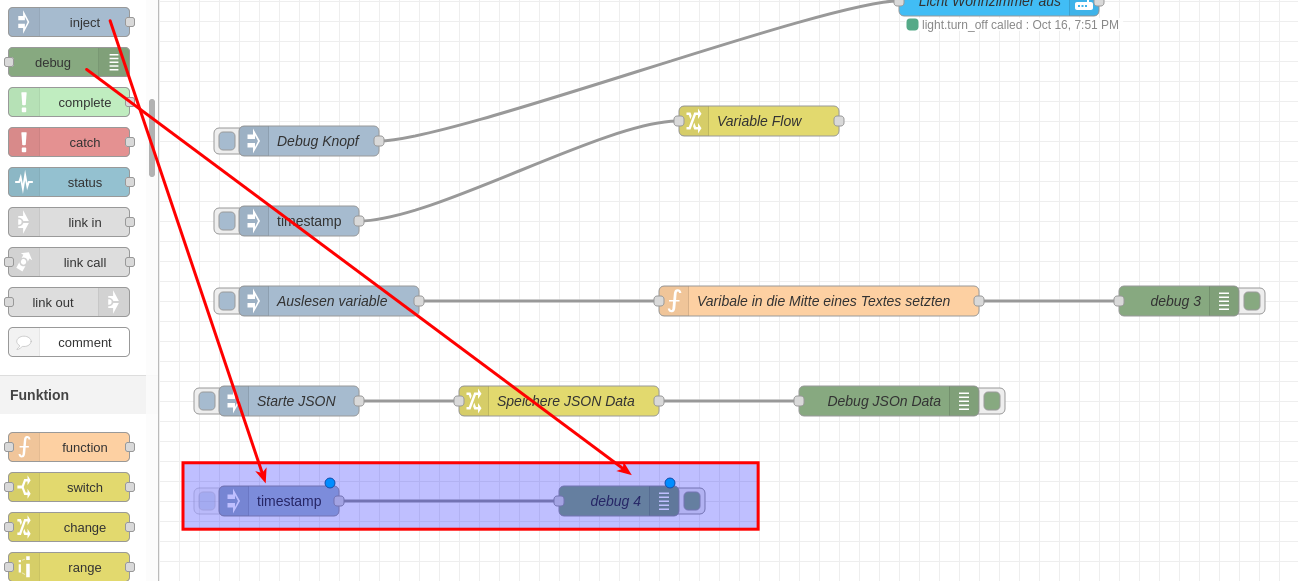The height and width of the screenshot is (581, 1298).
Task: Click the output port of Debug Knopf
Action: [379, 141]
